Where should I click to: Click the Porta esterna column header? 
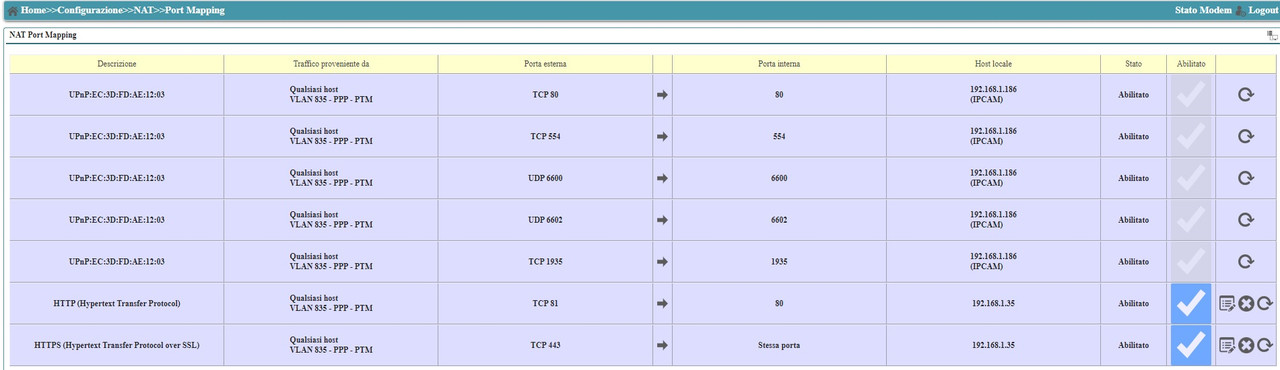click(x=545, y=64)
